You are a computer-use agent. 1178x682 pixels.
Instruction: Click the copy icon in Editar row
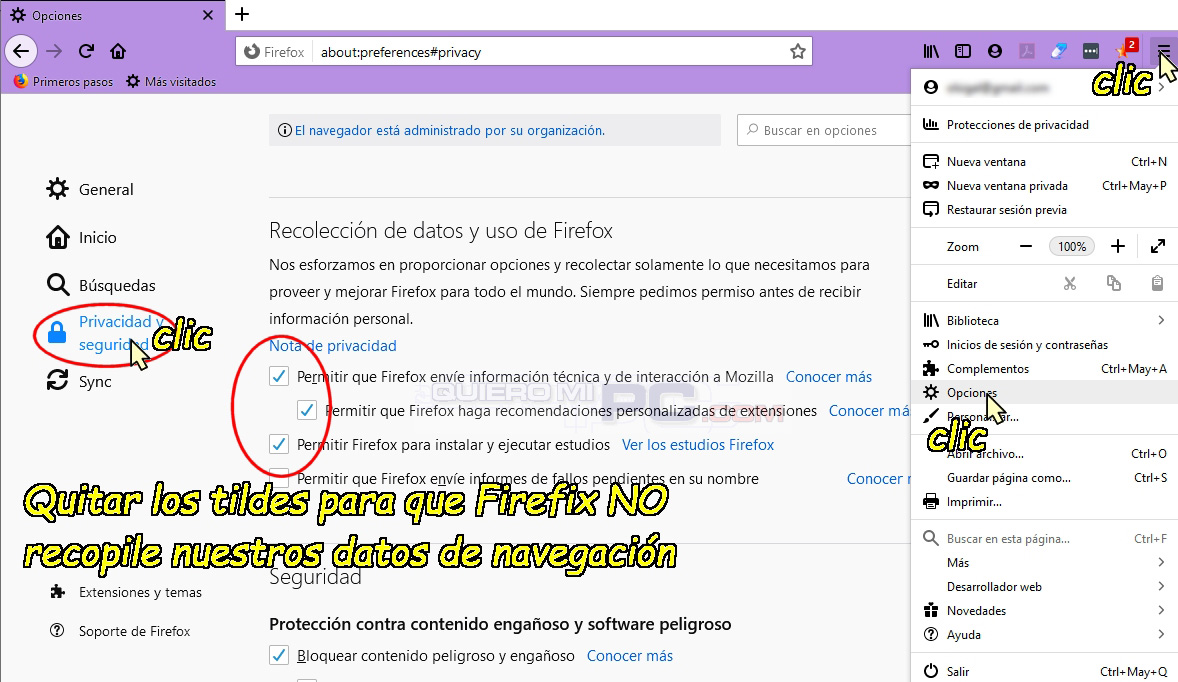click(1113, 283)
